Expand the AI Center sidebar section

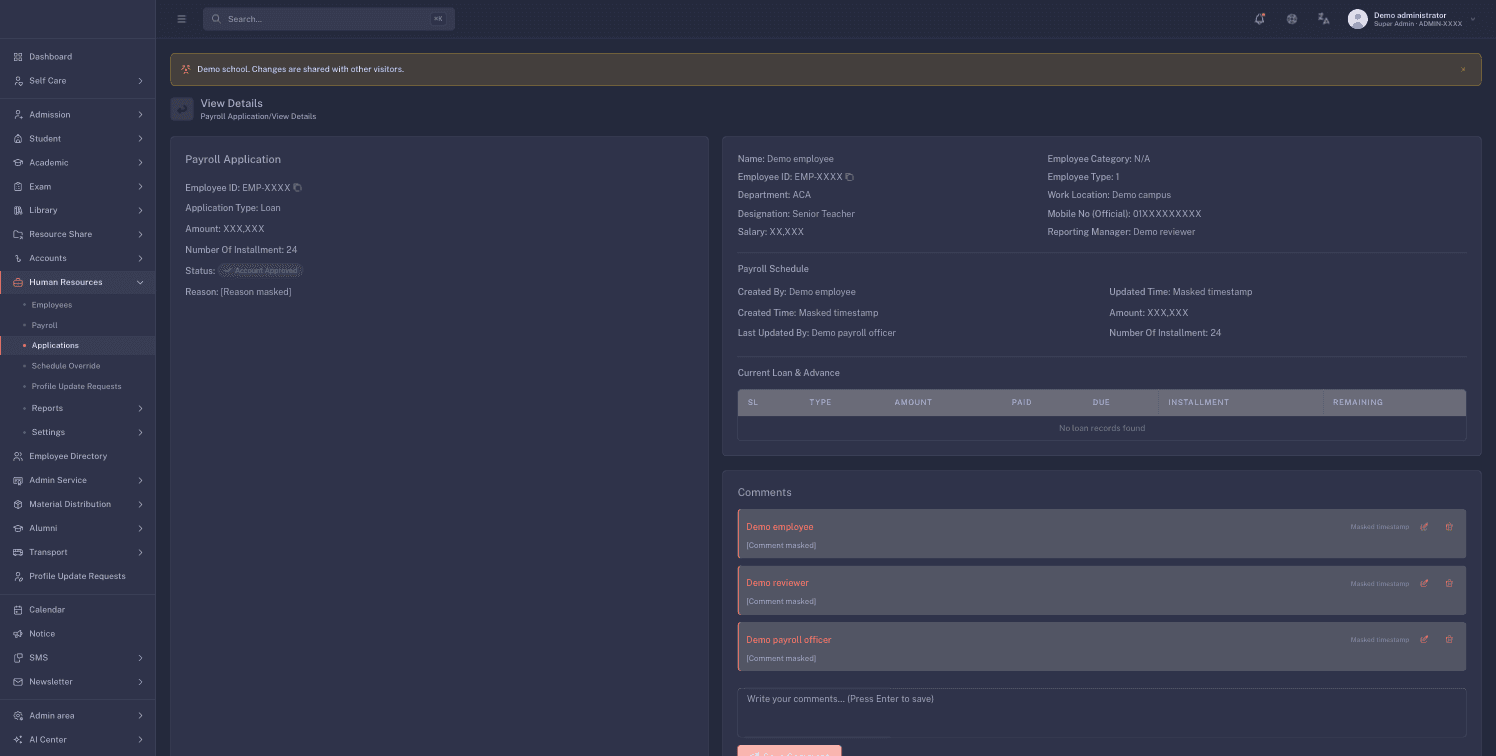pos(77,740)
